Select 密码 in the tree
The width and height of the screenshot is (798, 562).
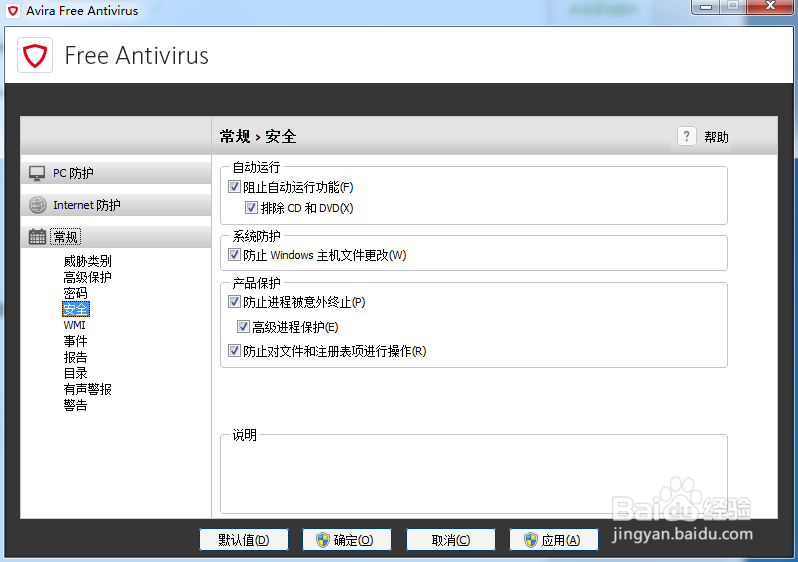click(75, 293)
